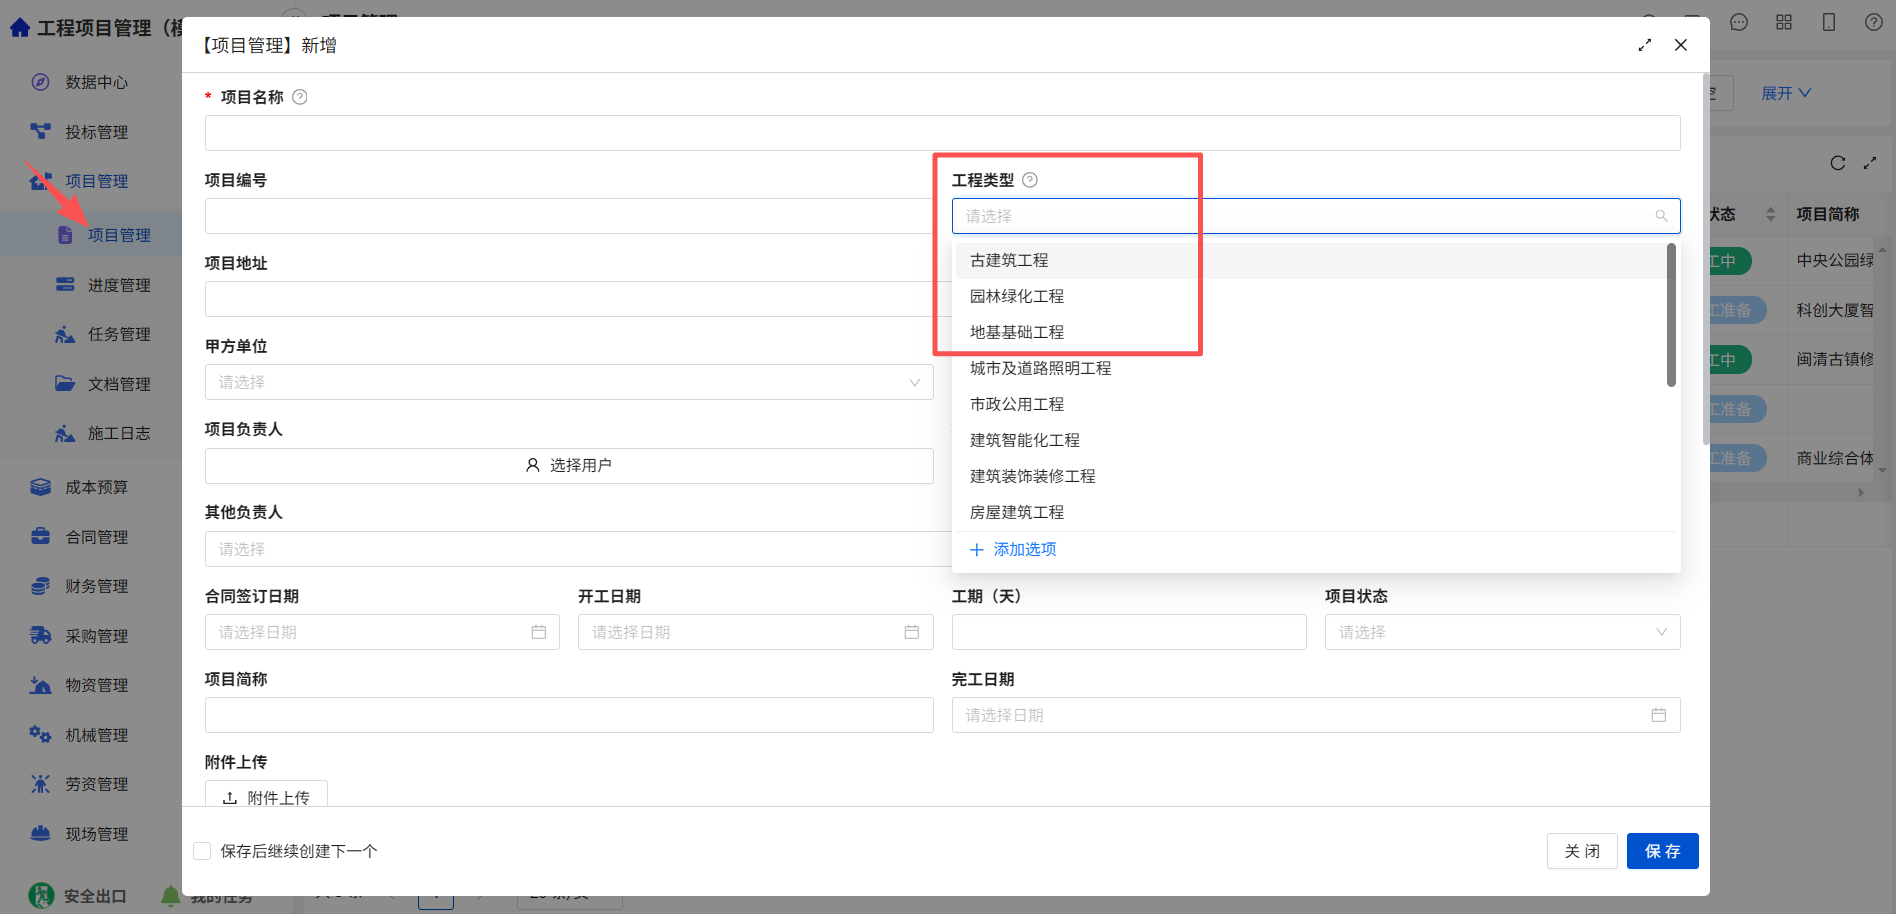Click the fullscreen expand icon in dialog header
1896x914 pixels.
coord(1645,45)
